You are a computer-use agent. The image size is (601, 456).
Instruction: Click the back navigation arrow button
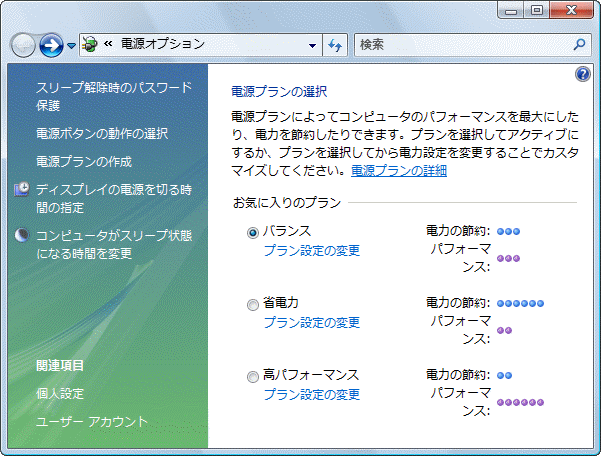23,45
